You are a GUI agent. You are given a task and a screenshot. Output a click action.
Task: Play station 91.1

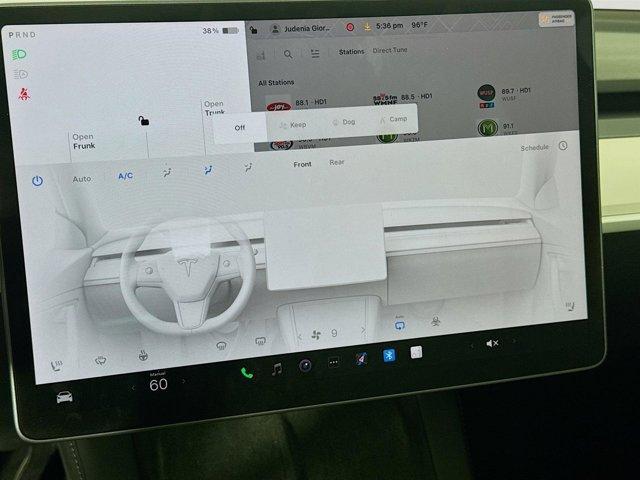497,127
